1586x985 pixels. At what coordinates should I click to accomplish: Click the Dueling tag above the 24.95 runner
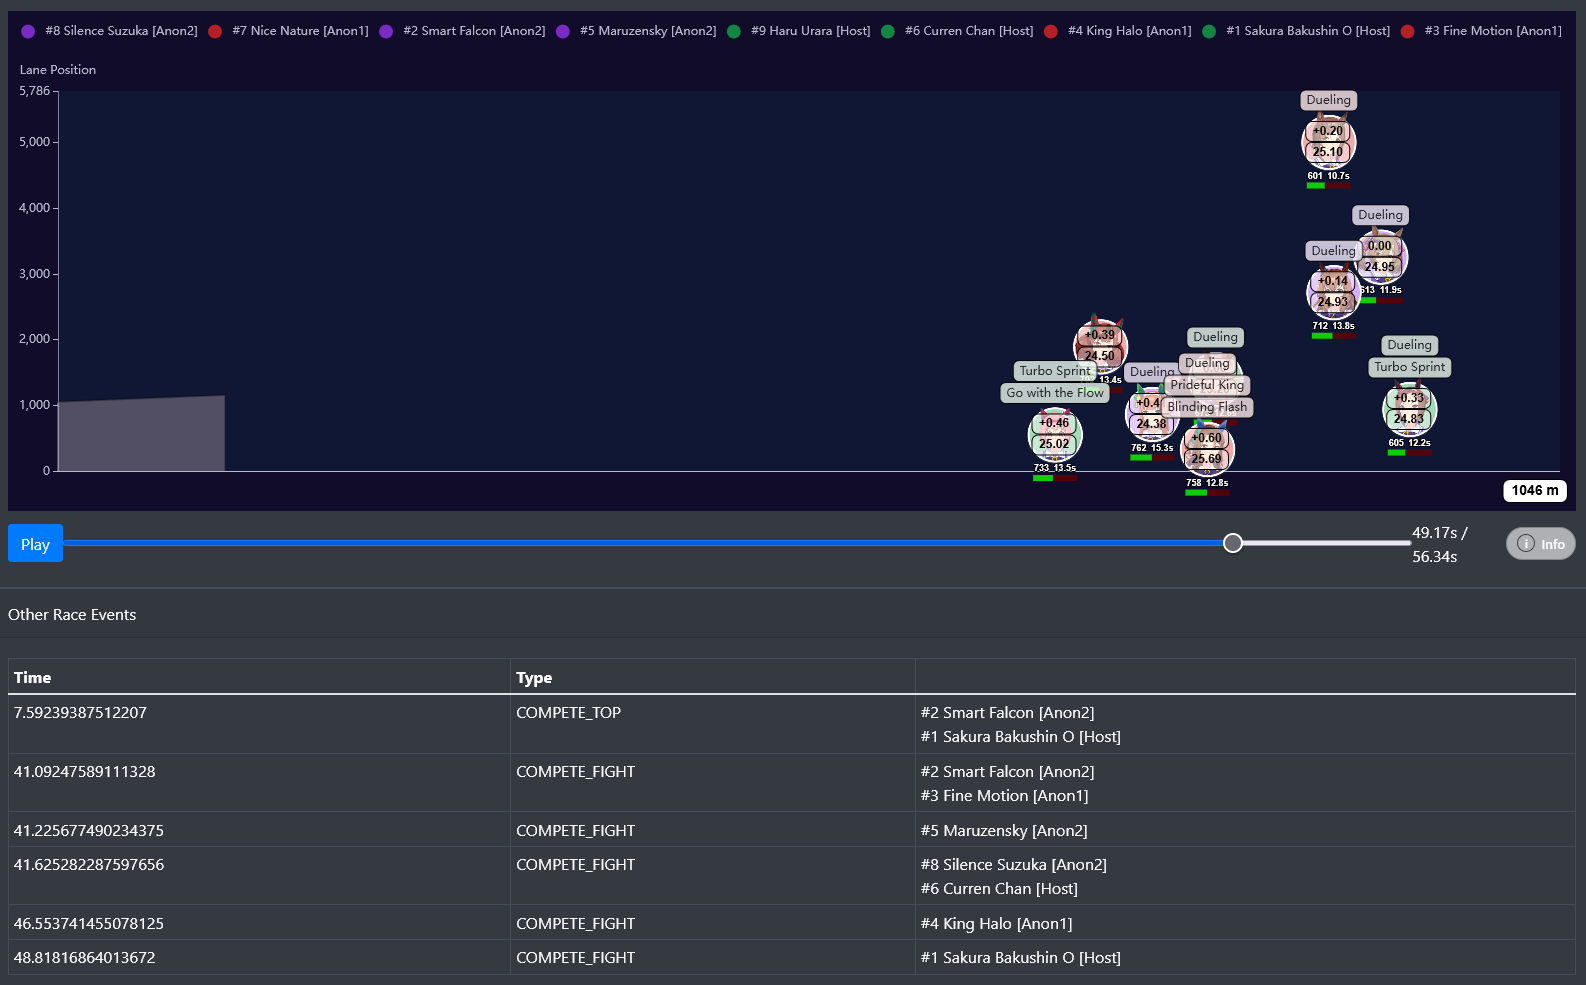tap(1380, 215)
